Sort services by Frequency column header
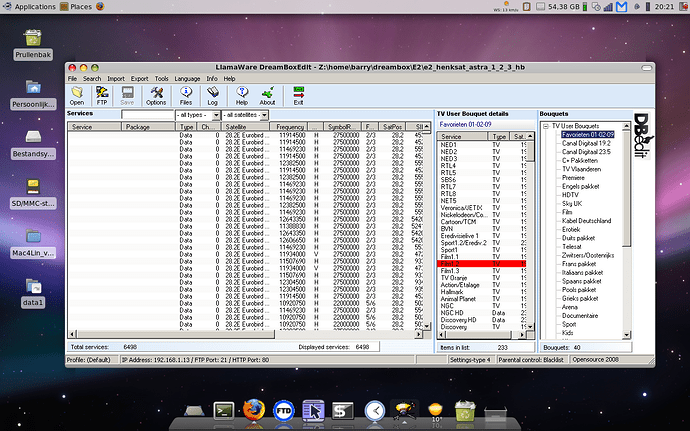The height and width of the screenshot is (431, 690). [x=289, y=127]
